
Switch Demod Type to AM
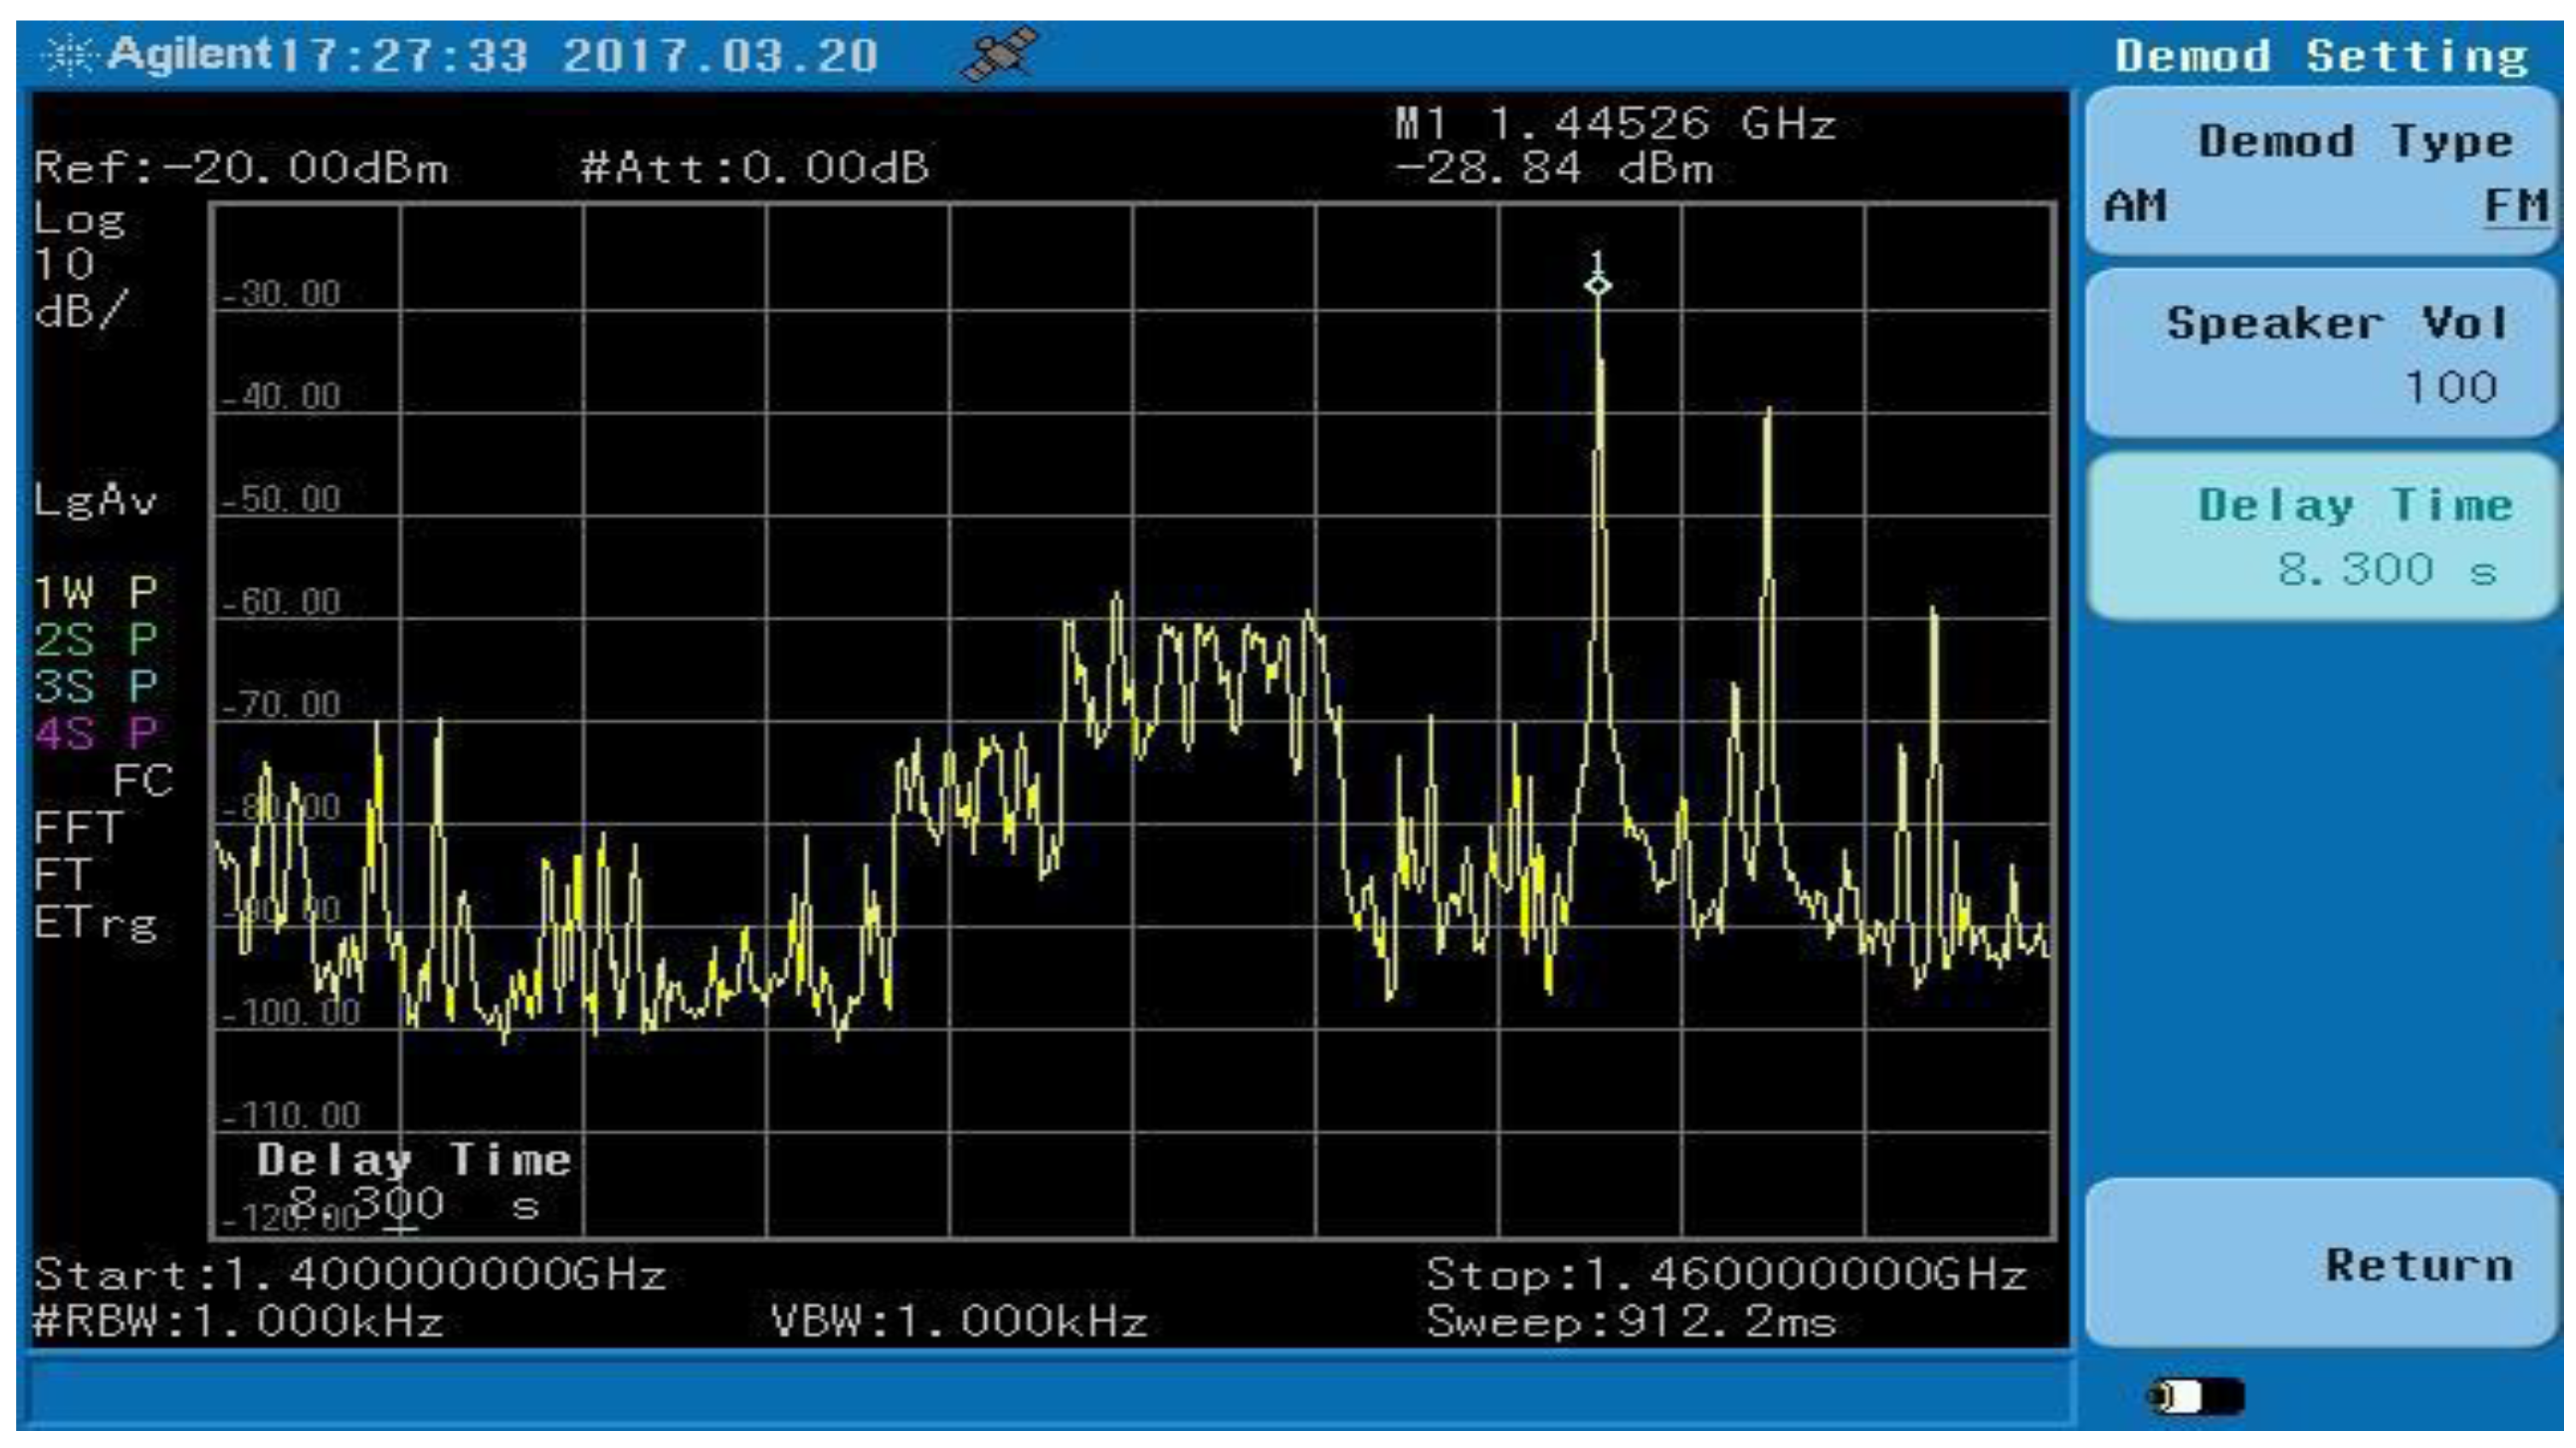tap(2135, 205)
